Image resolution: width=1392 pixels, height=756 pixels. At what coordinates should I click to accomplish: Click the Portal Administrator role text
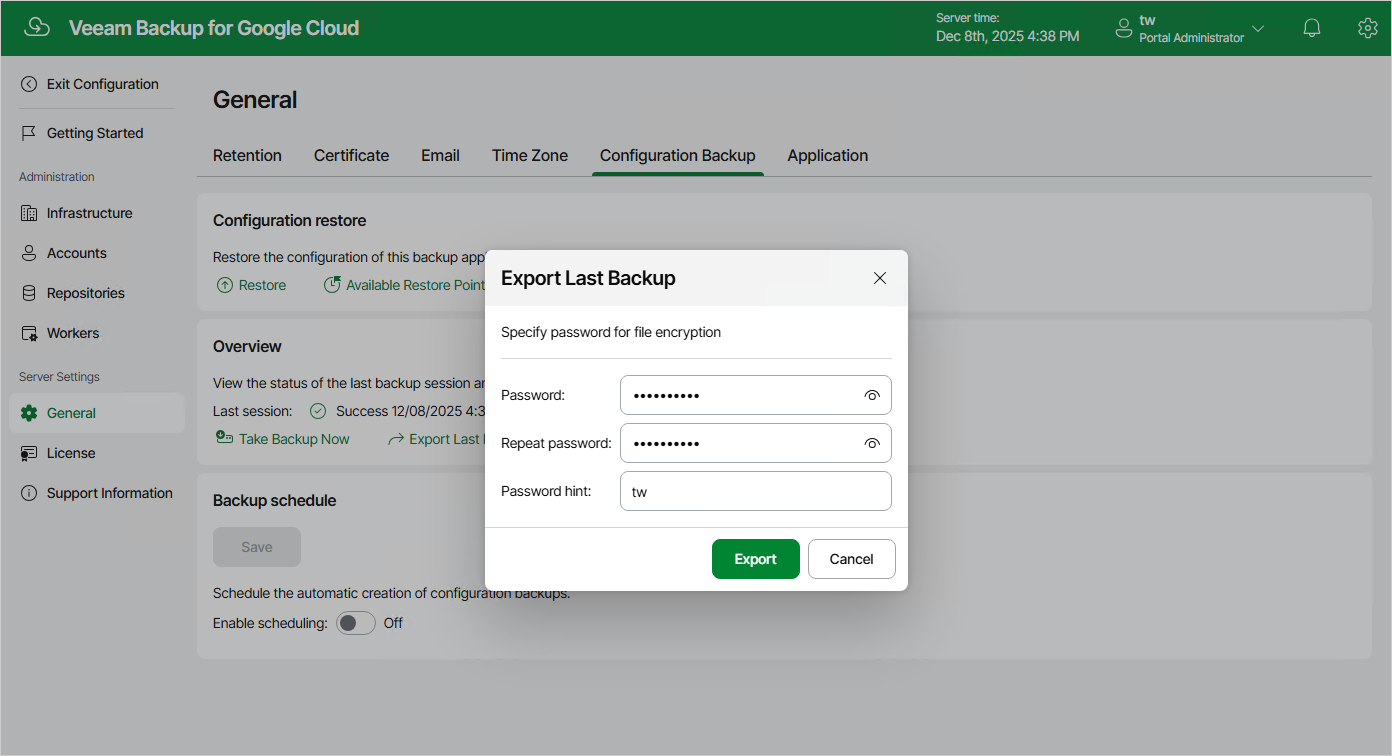1192,38
